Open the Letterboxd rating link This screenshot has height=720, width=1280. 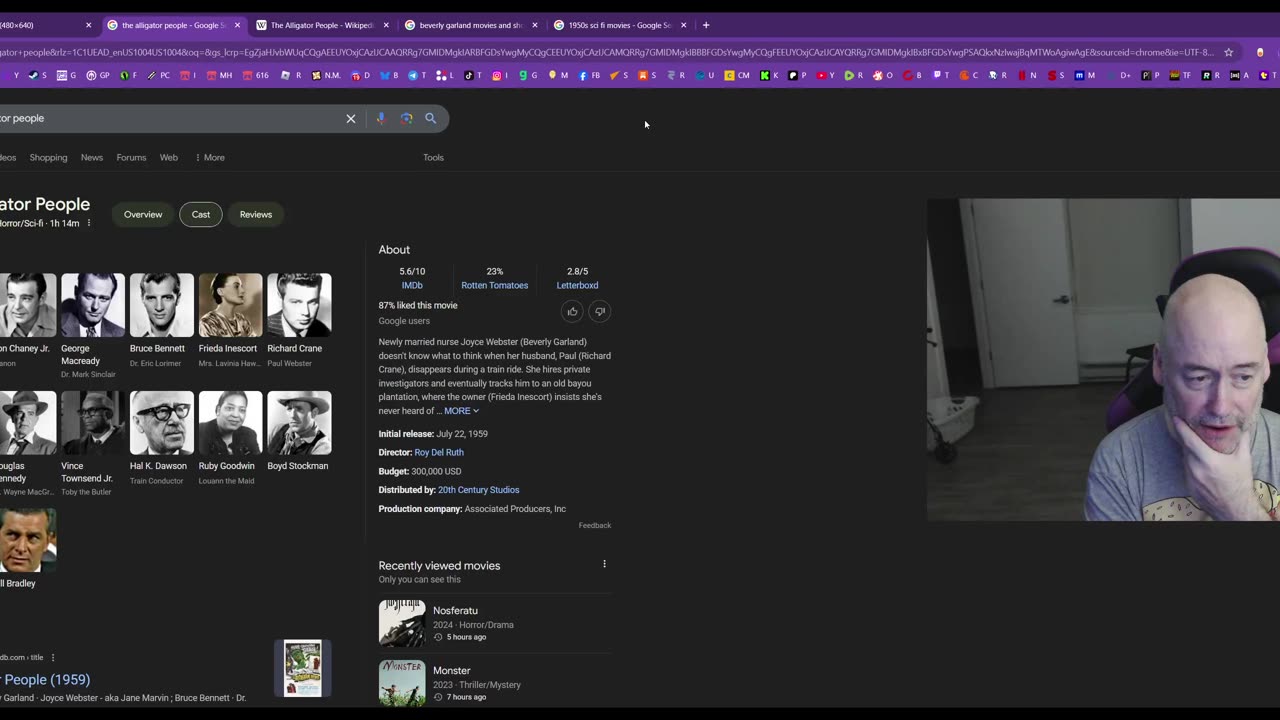coord(577,285)
